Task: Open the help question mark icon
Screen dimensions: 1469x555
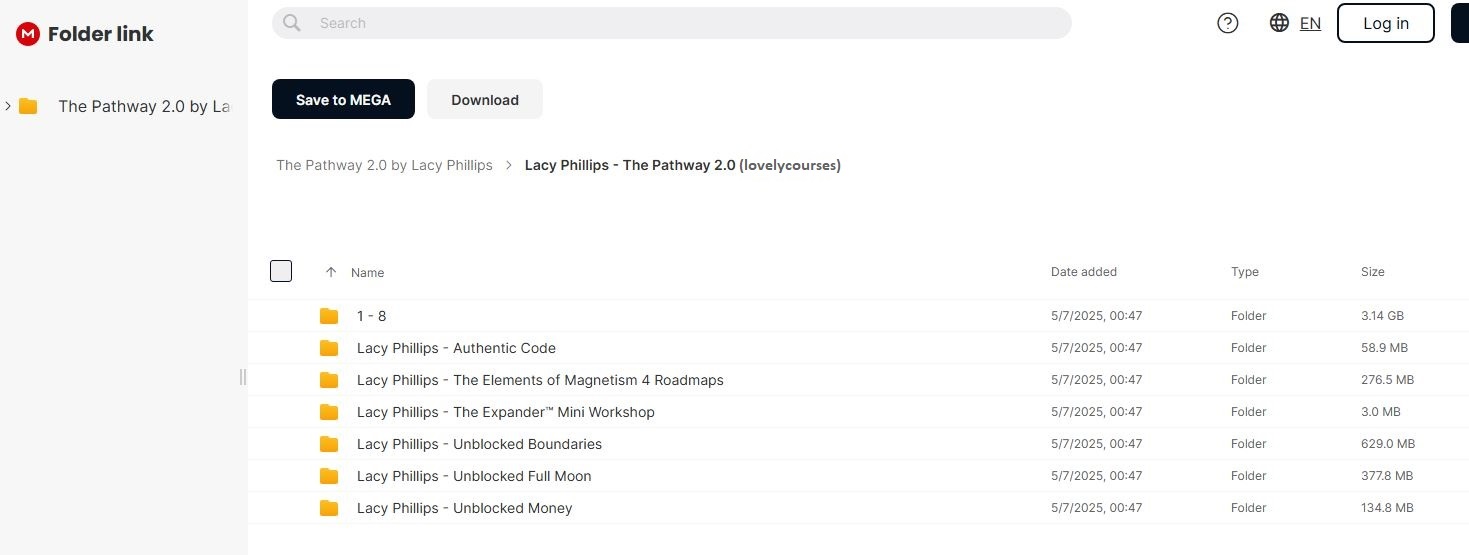Action: [x=1228, y=23]
